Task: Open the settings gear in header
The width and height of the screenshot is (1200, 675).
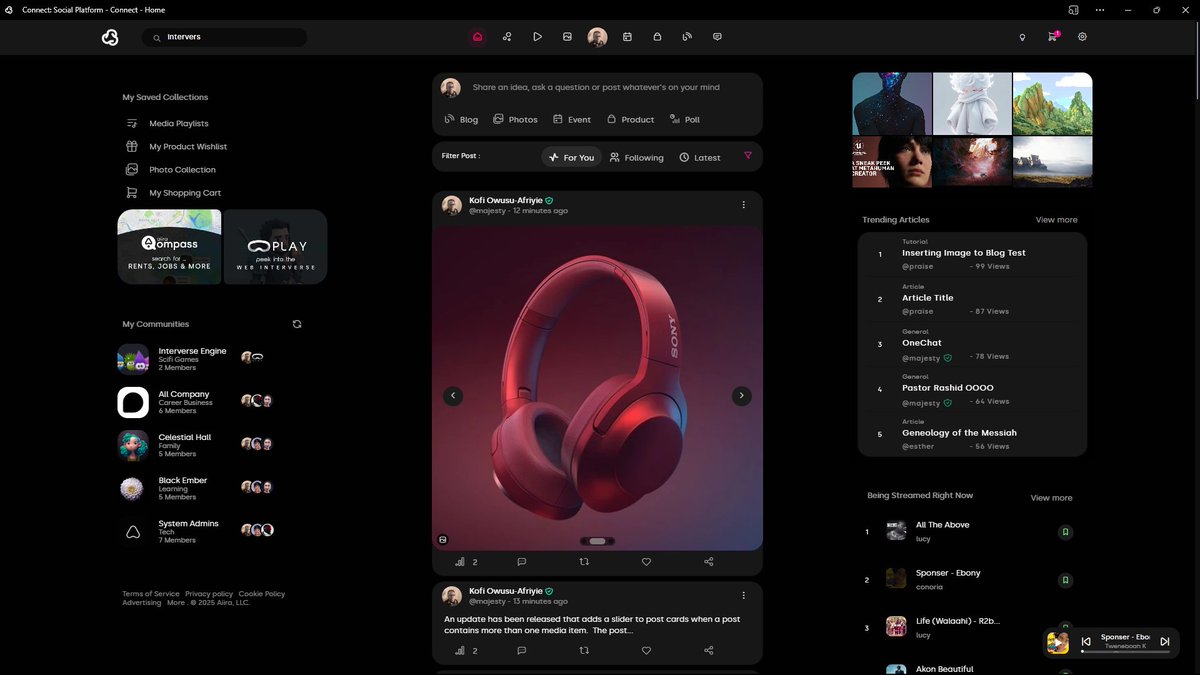Action: (1082, 37)
